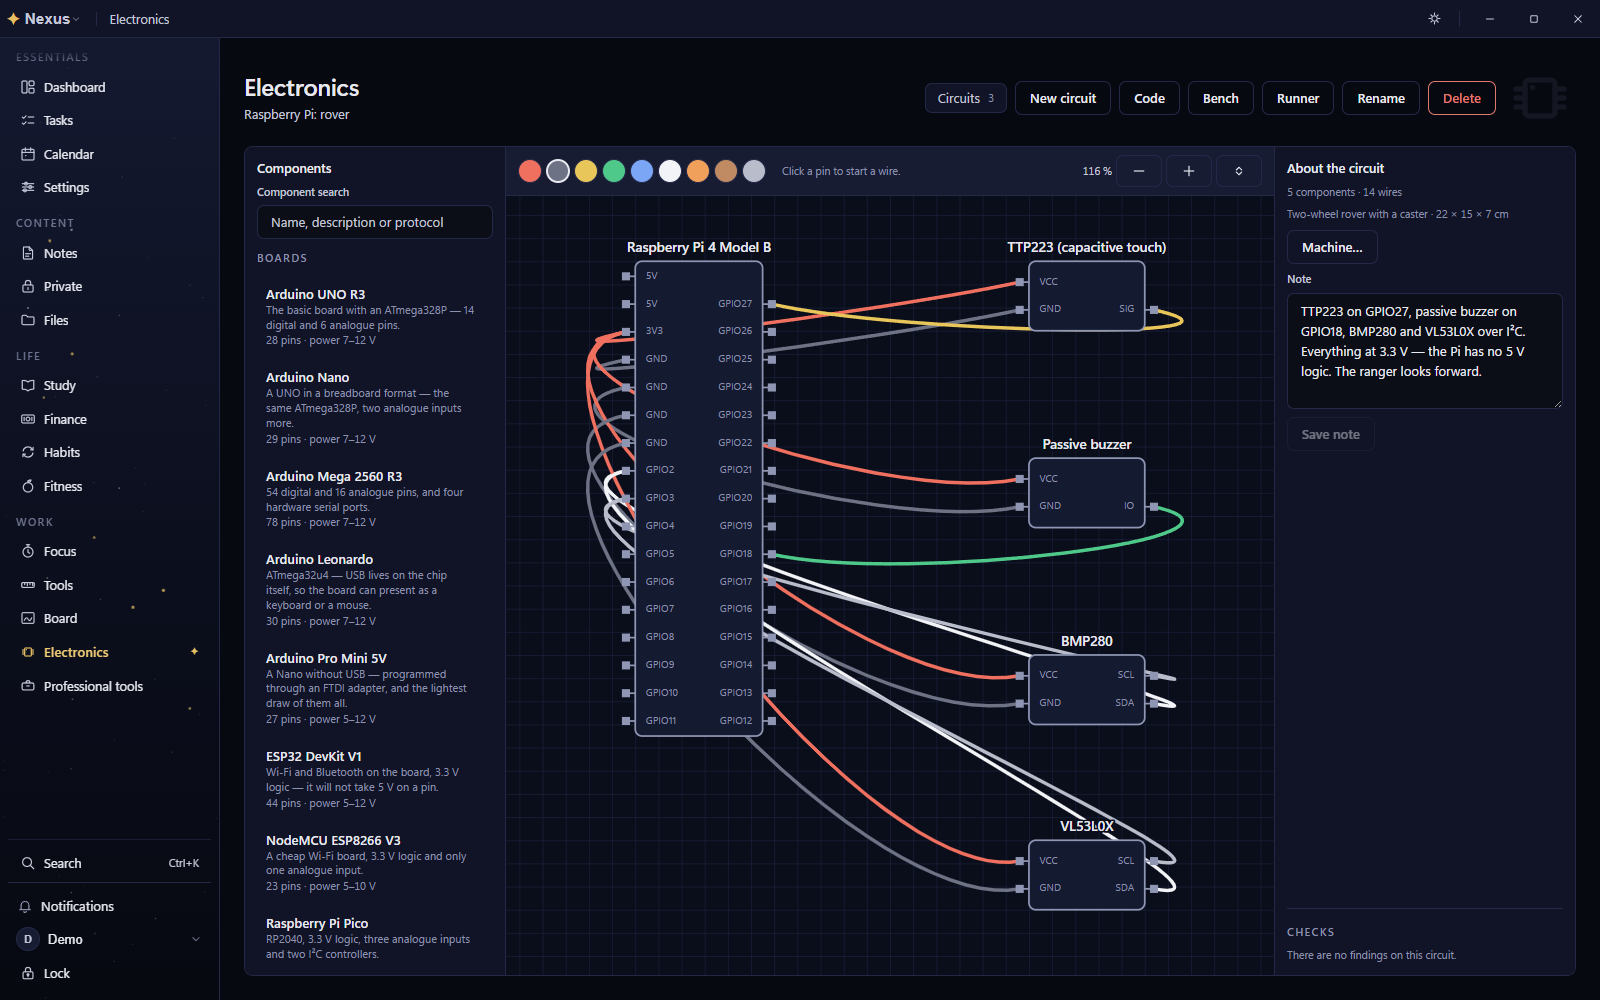
Task: Click the Save note button
Action: (x=1330, y=434)
